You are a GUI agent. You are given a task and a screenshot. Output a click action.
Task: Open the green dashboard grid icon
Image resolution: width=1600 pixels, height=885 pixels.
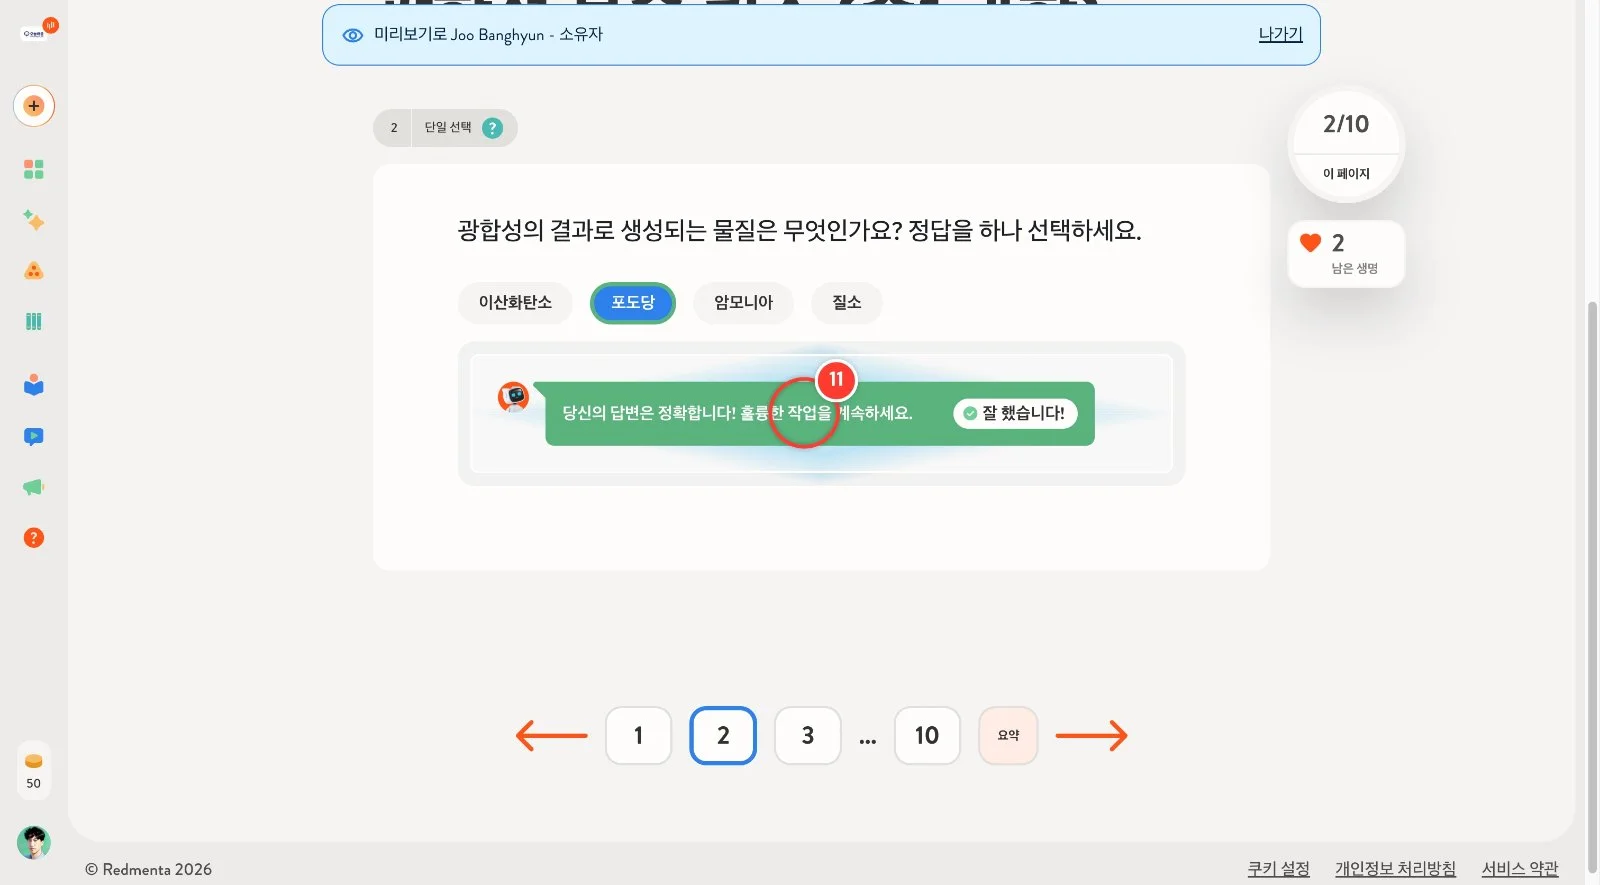click(x=34, y=169)
